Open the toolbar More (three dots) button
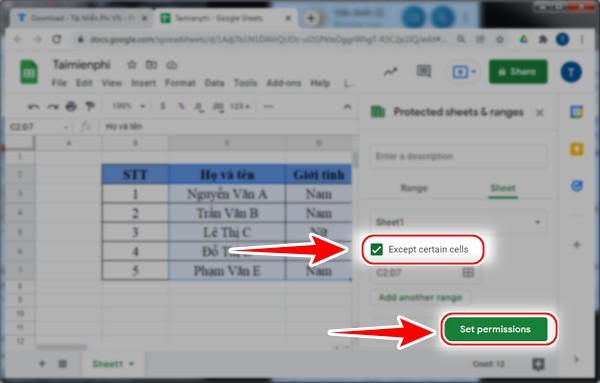Screen dimensions: 600x383 (269, 106)
